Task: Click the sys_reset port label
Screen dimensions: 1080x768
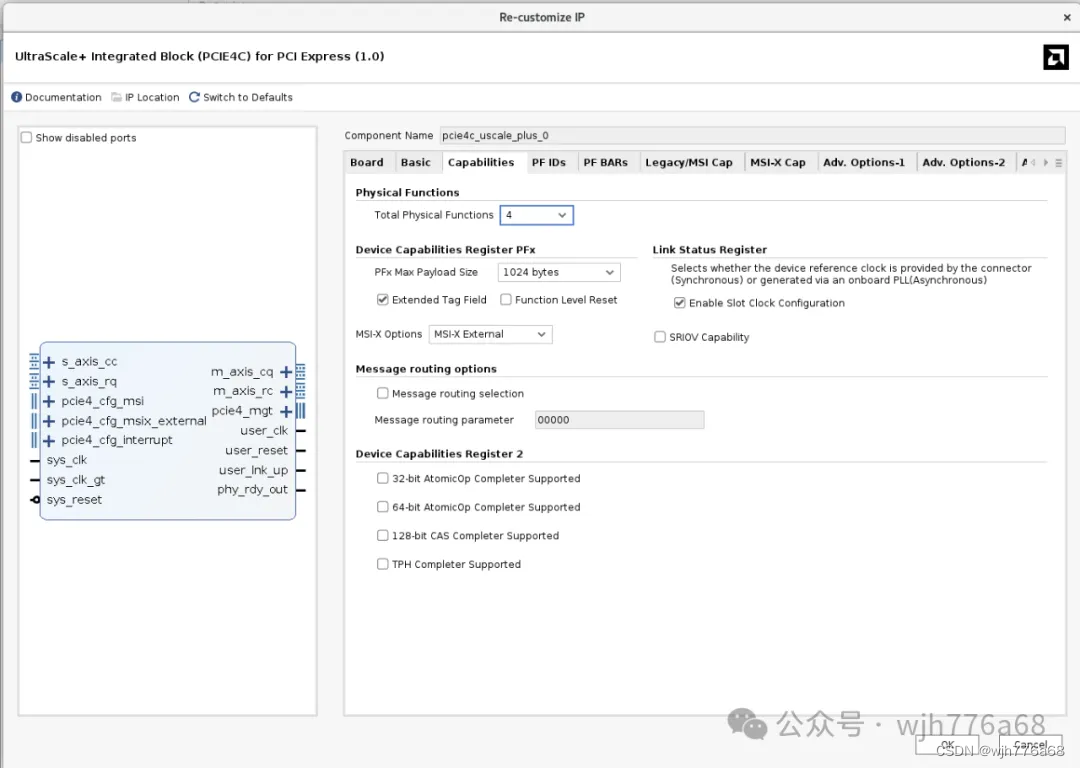Action: [74, 500]
